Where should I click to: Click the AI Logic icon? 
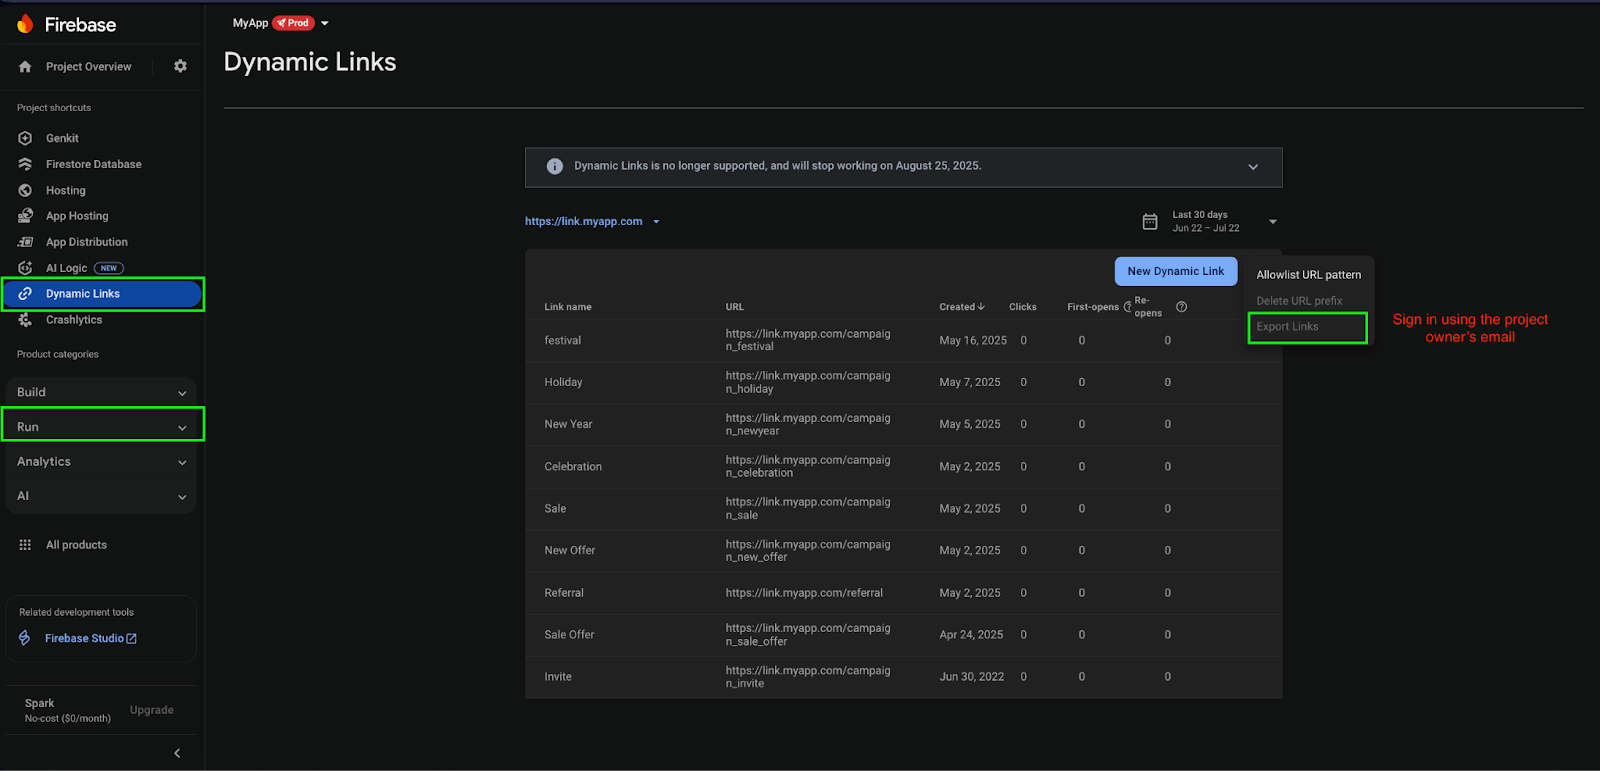click(25, 268)
